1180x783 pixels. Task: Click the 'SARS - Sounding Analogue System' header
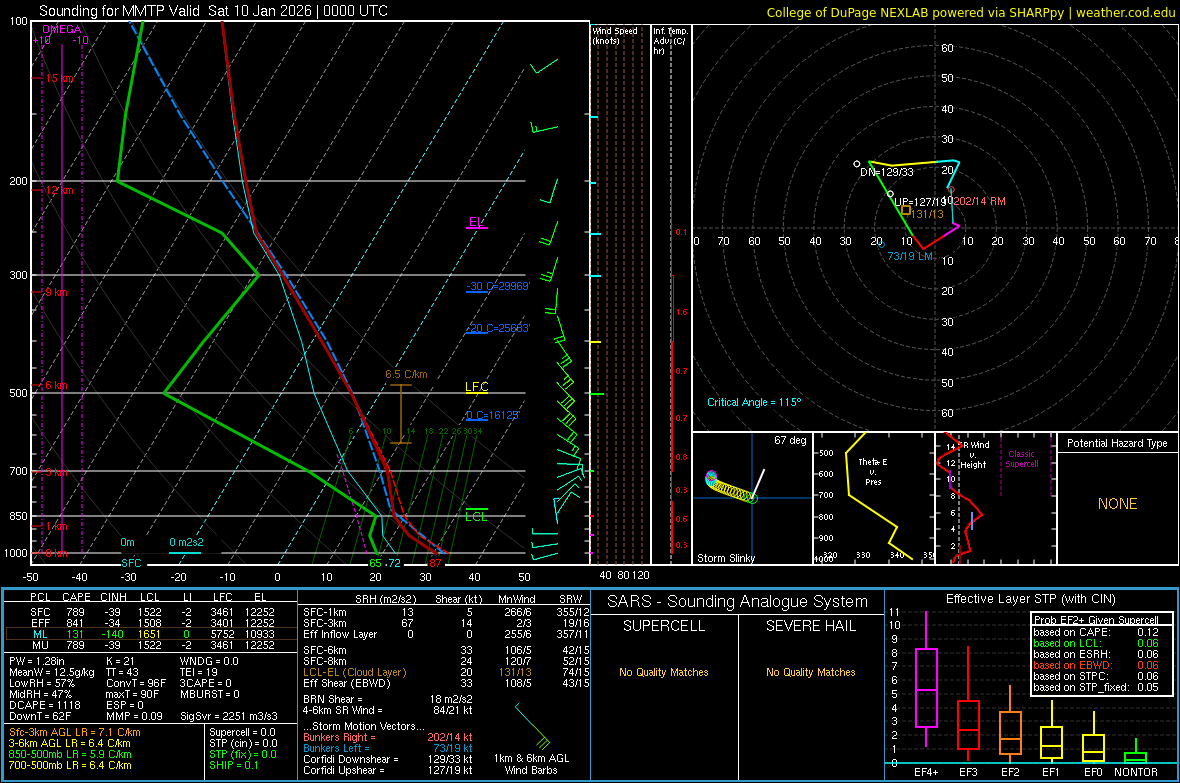click(x=737, y=602)
